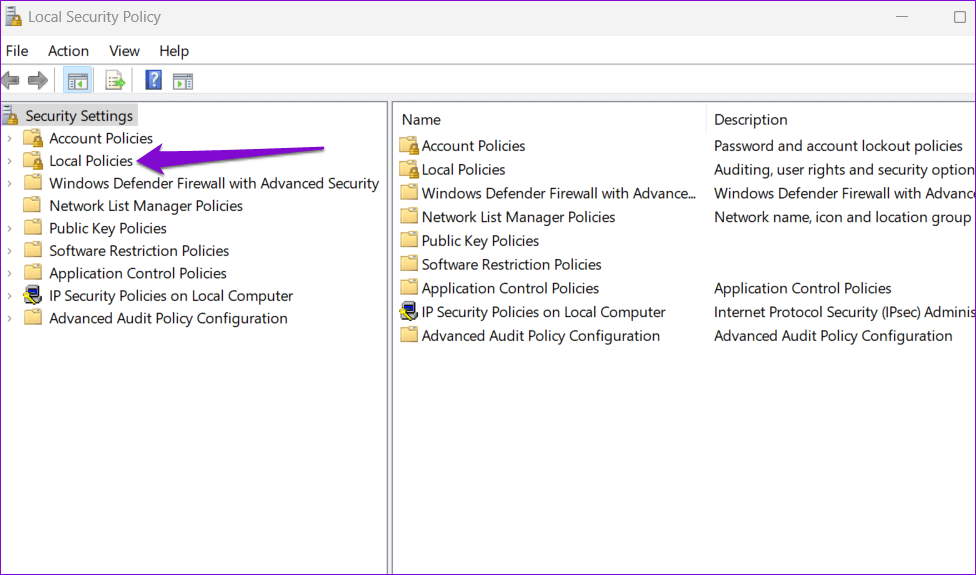Expand the Application Control Policies node
This screenshot has height=575, width=976.
click(9, 273)
